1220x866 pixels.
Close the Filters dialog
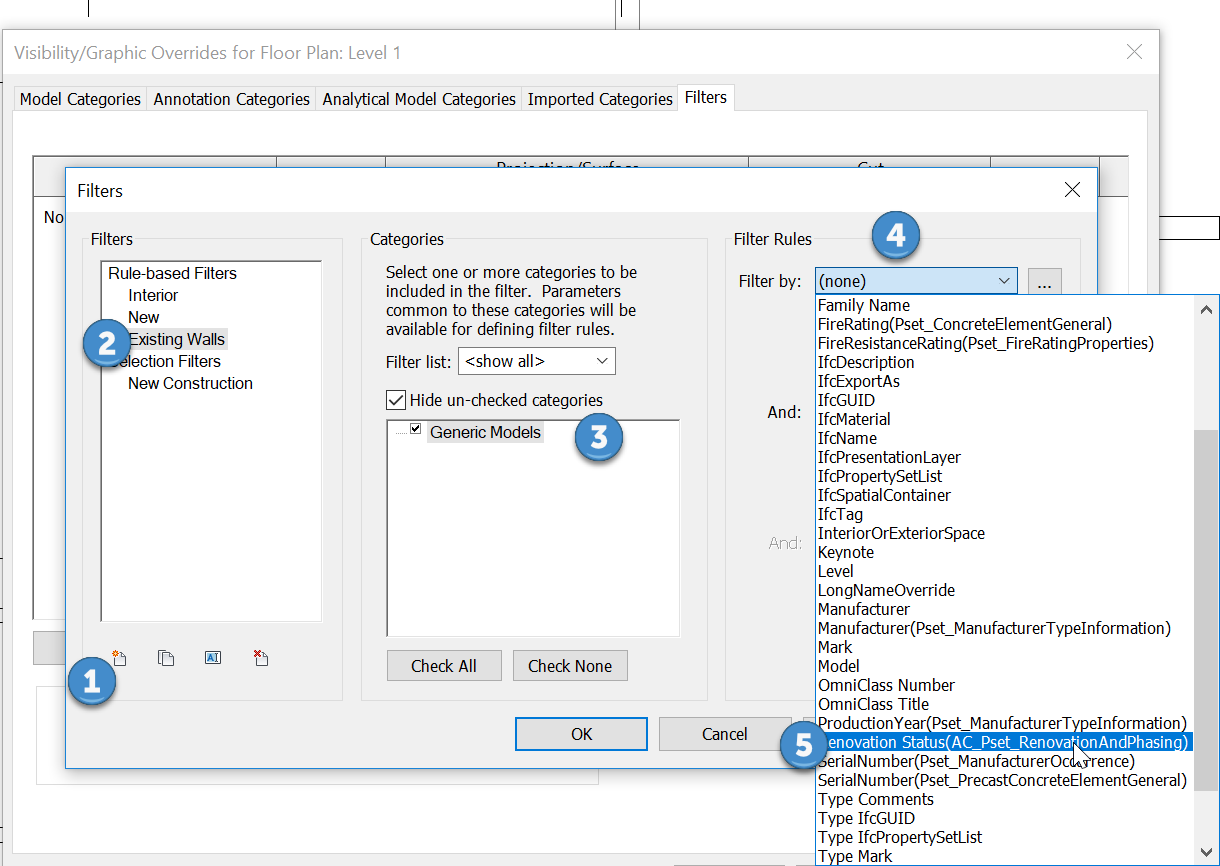pos(1072,189)
